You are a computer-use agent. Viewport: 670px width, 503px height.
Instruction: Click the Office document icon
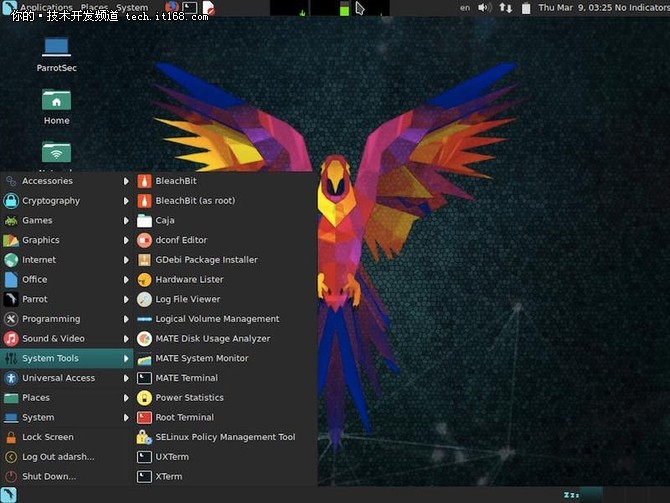tap(11, 279)
